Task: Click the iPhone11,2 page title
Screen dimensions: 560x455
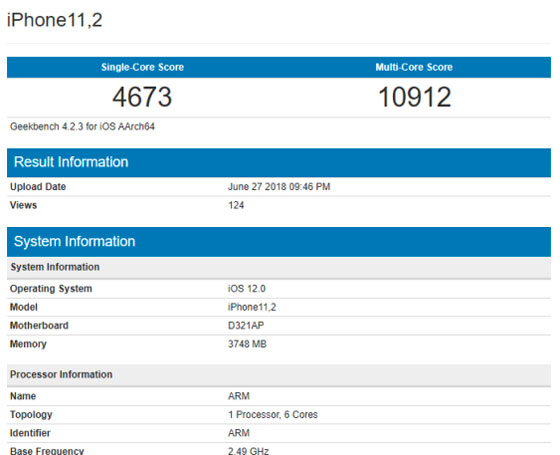Action: pos(55,20)
